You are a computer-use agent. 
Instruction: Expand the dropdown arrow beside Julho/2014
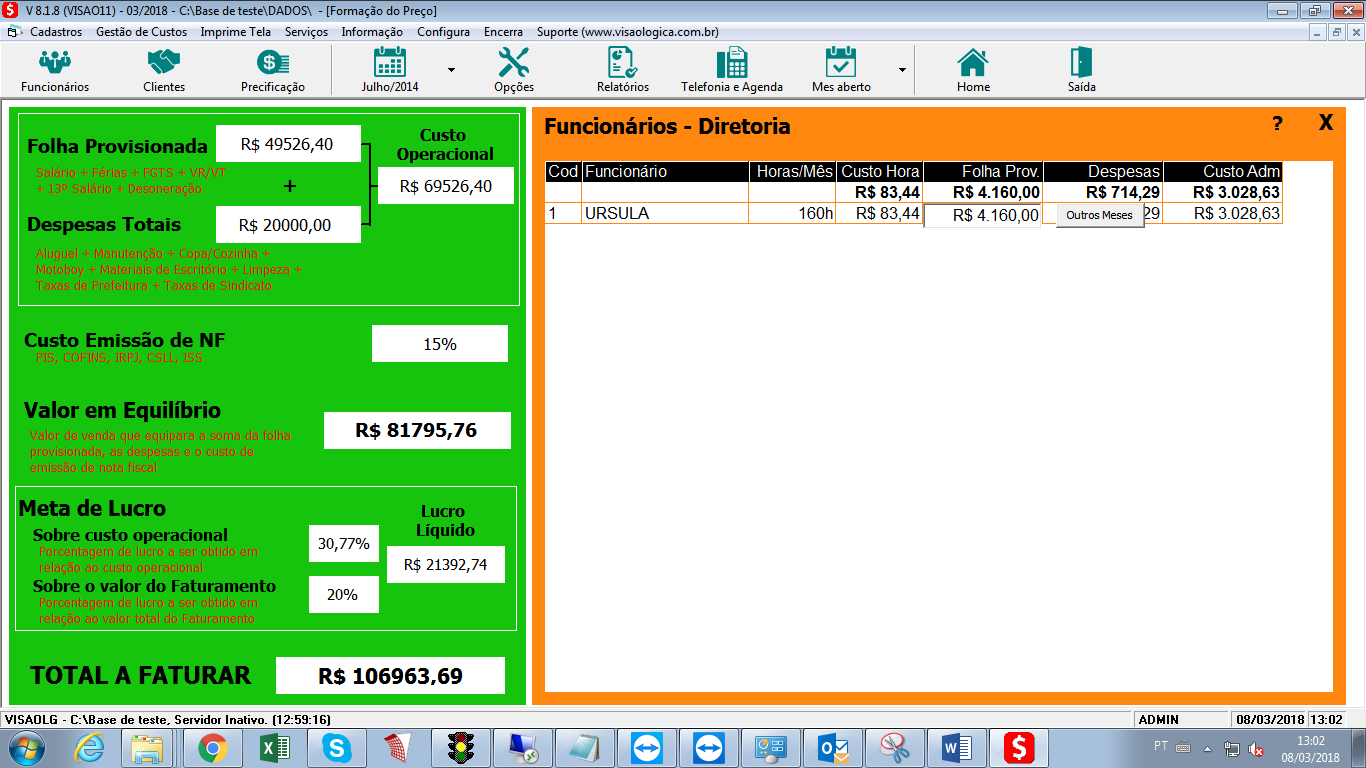tap(451, 70)
